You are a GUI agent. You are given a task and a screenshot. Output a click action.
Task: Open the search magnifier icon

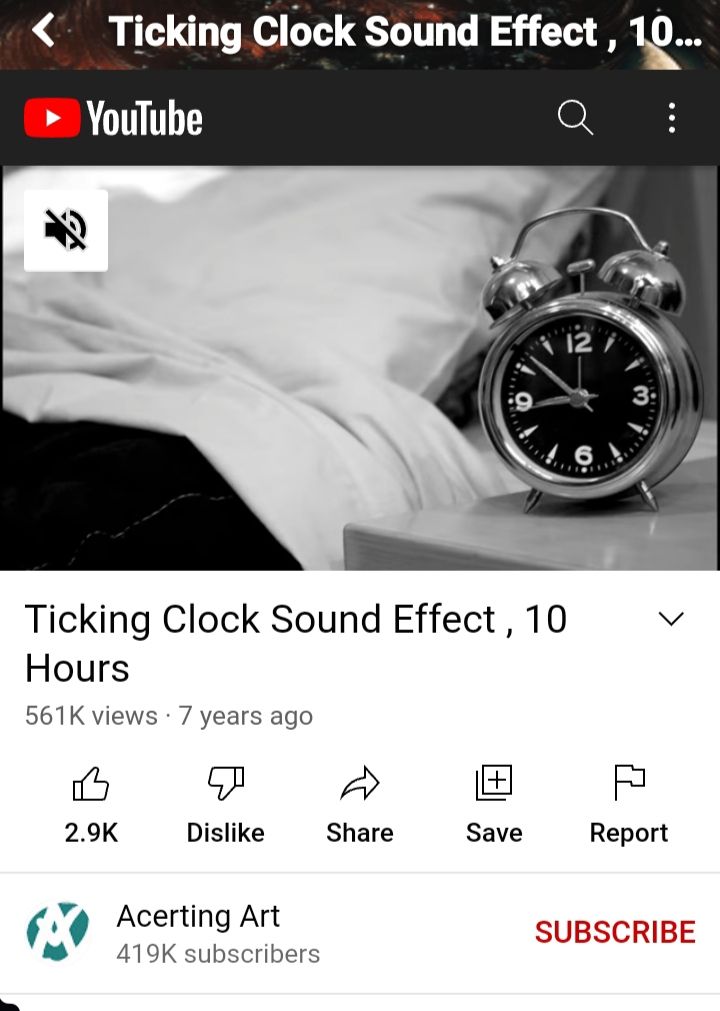click(574, 118)
